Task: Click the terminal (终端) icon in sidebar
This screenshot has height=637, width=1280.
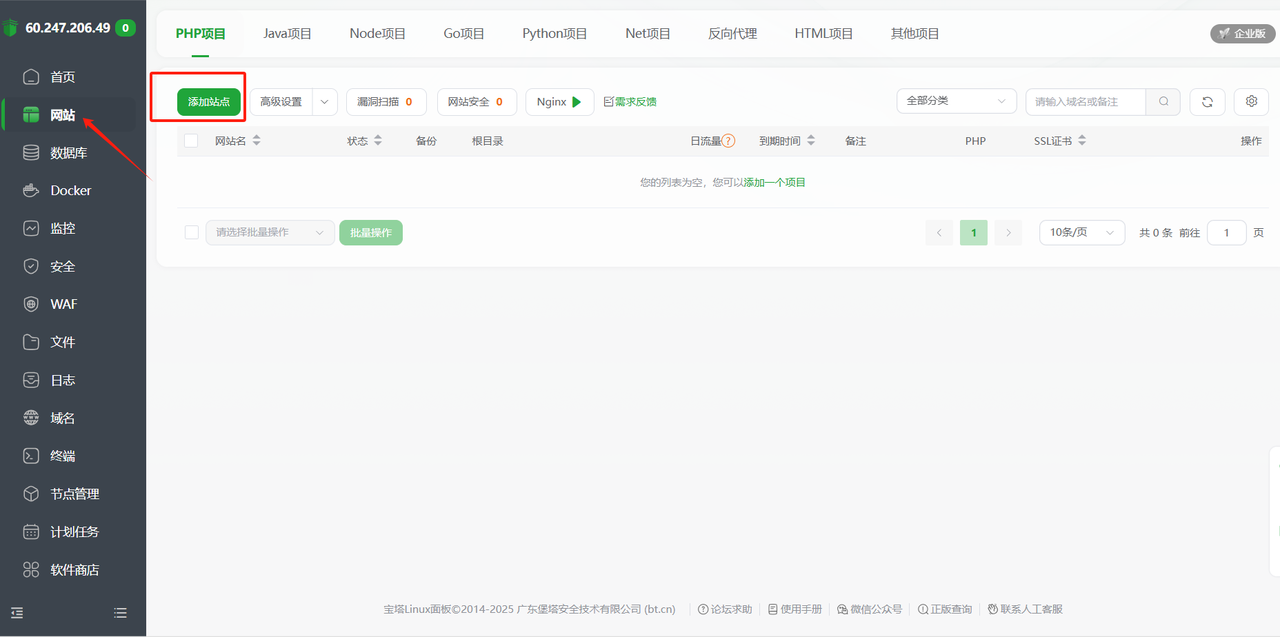Action: 31,456
